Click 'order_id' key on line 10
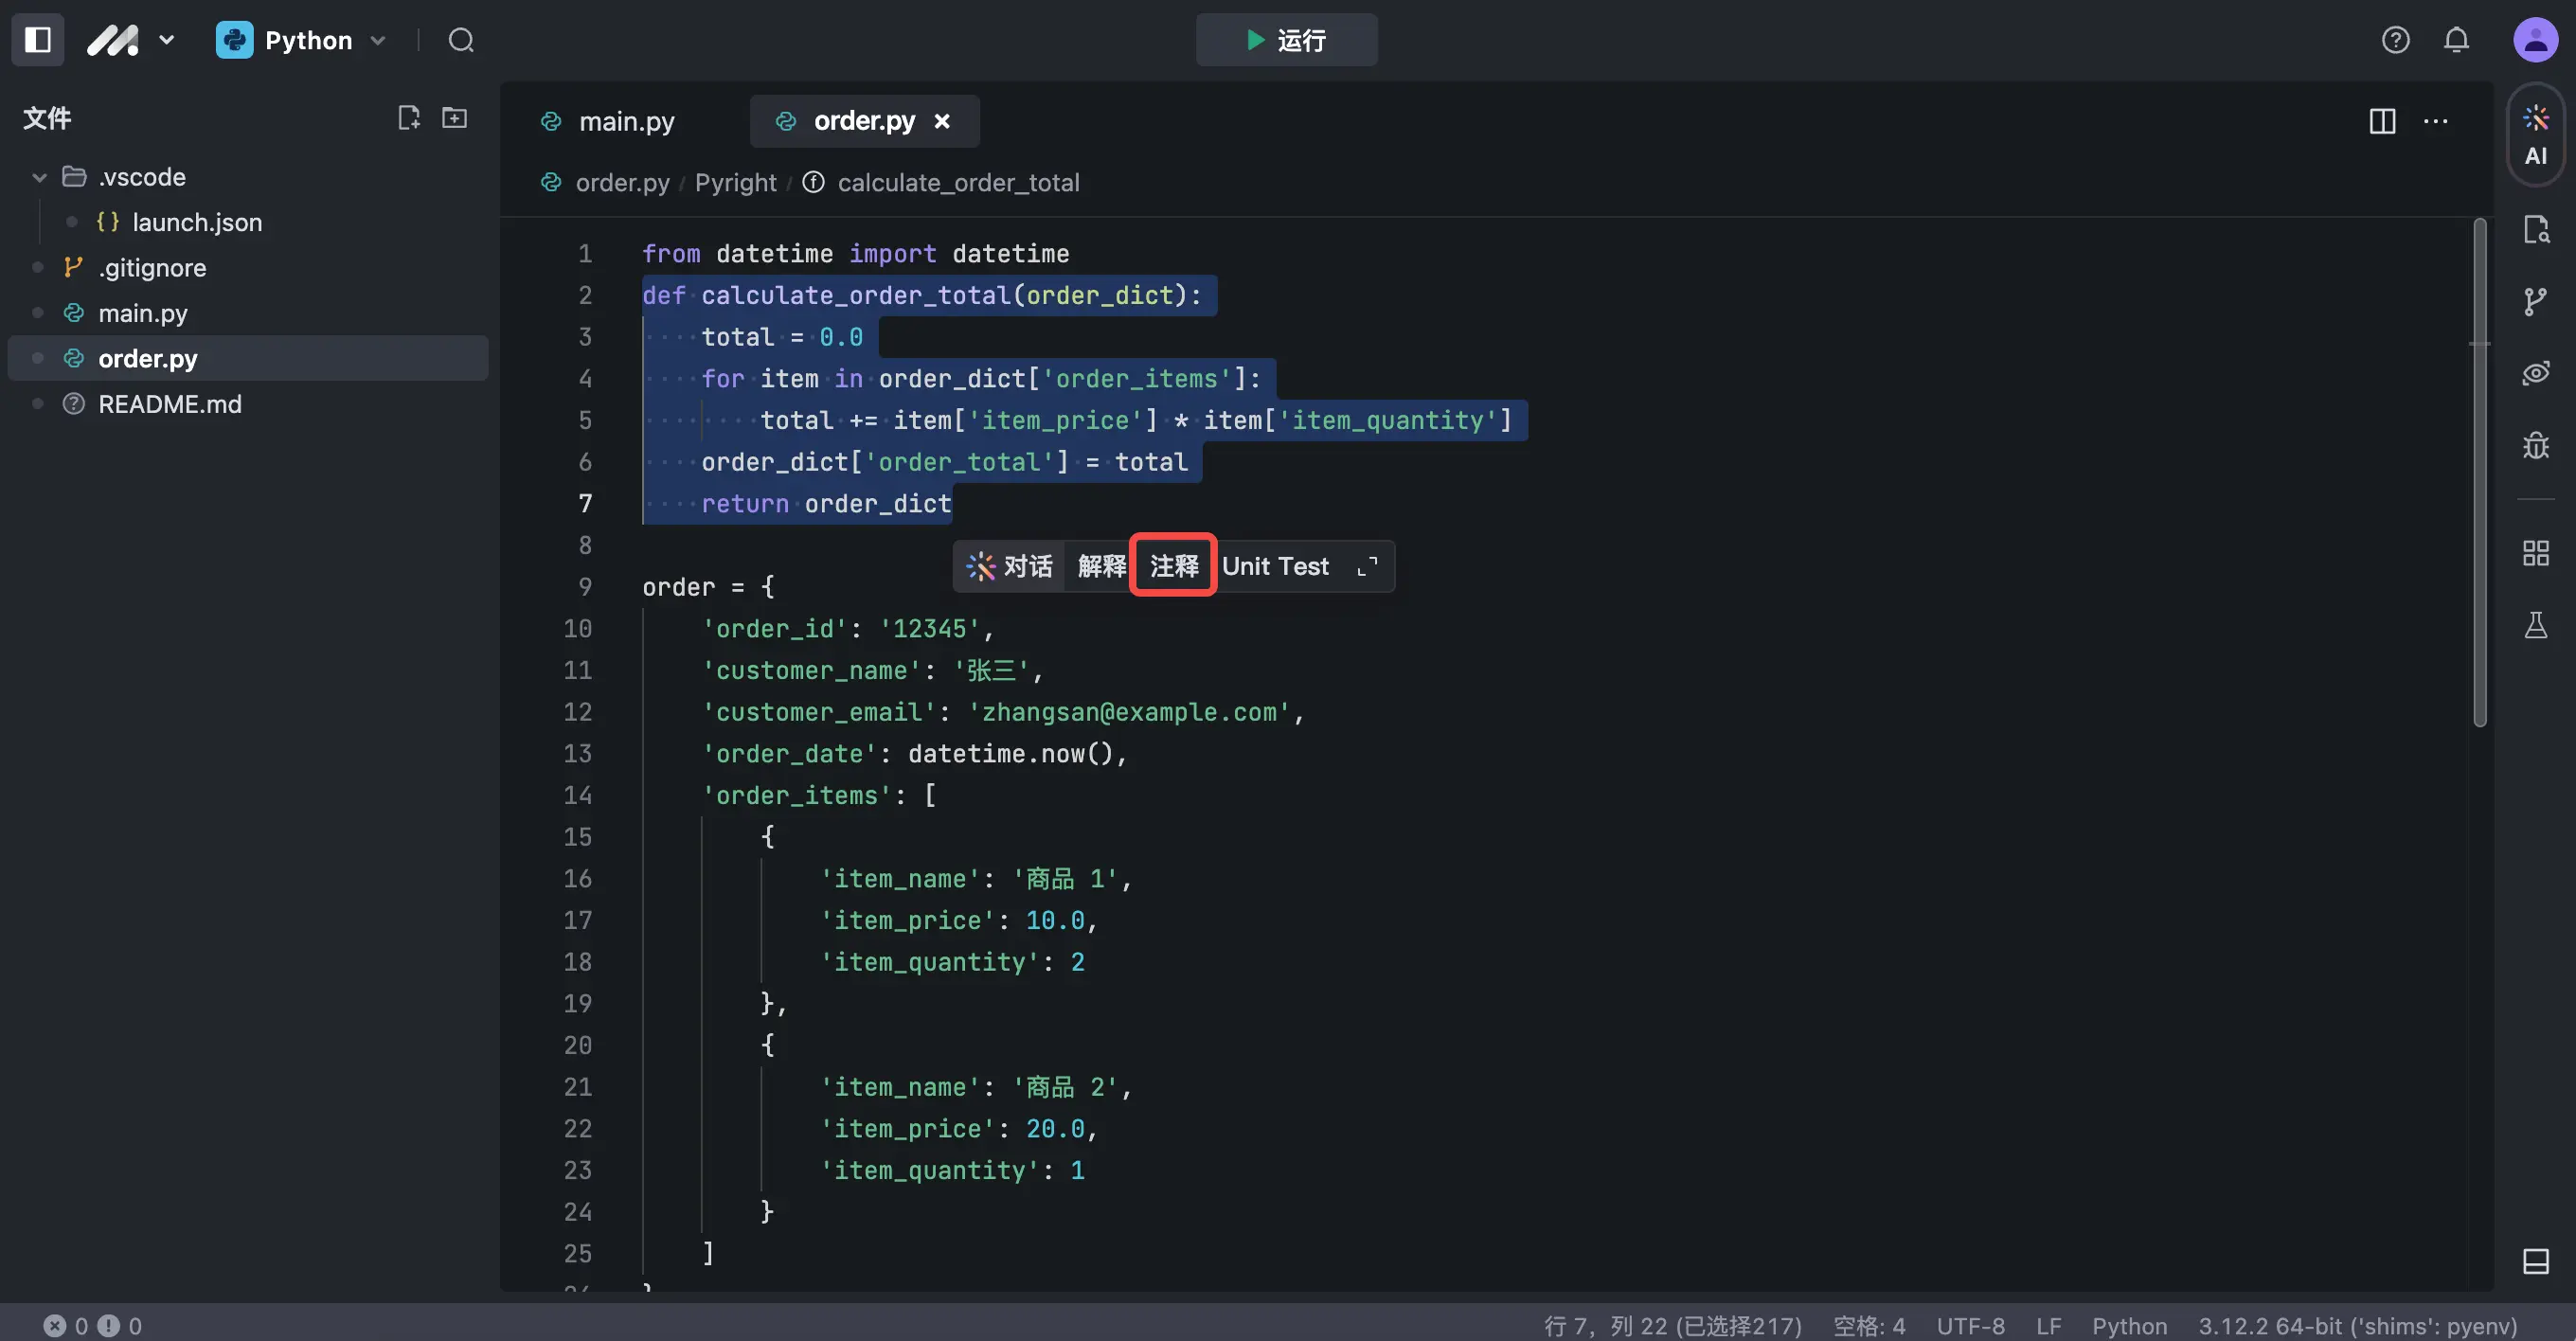 click(x=775, y=629)
